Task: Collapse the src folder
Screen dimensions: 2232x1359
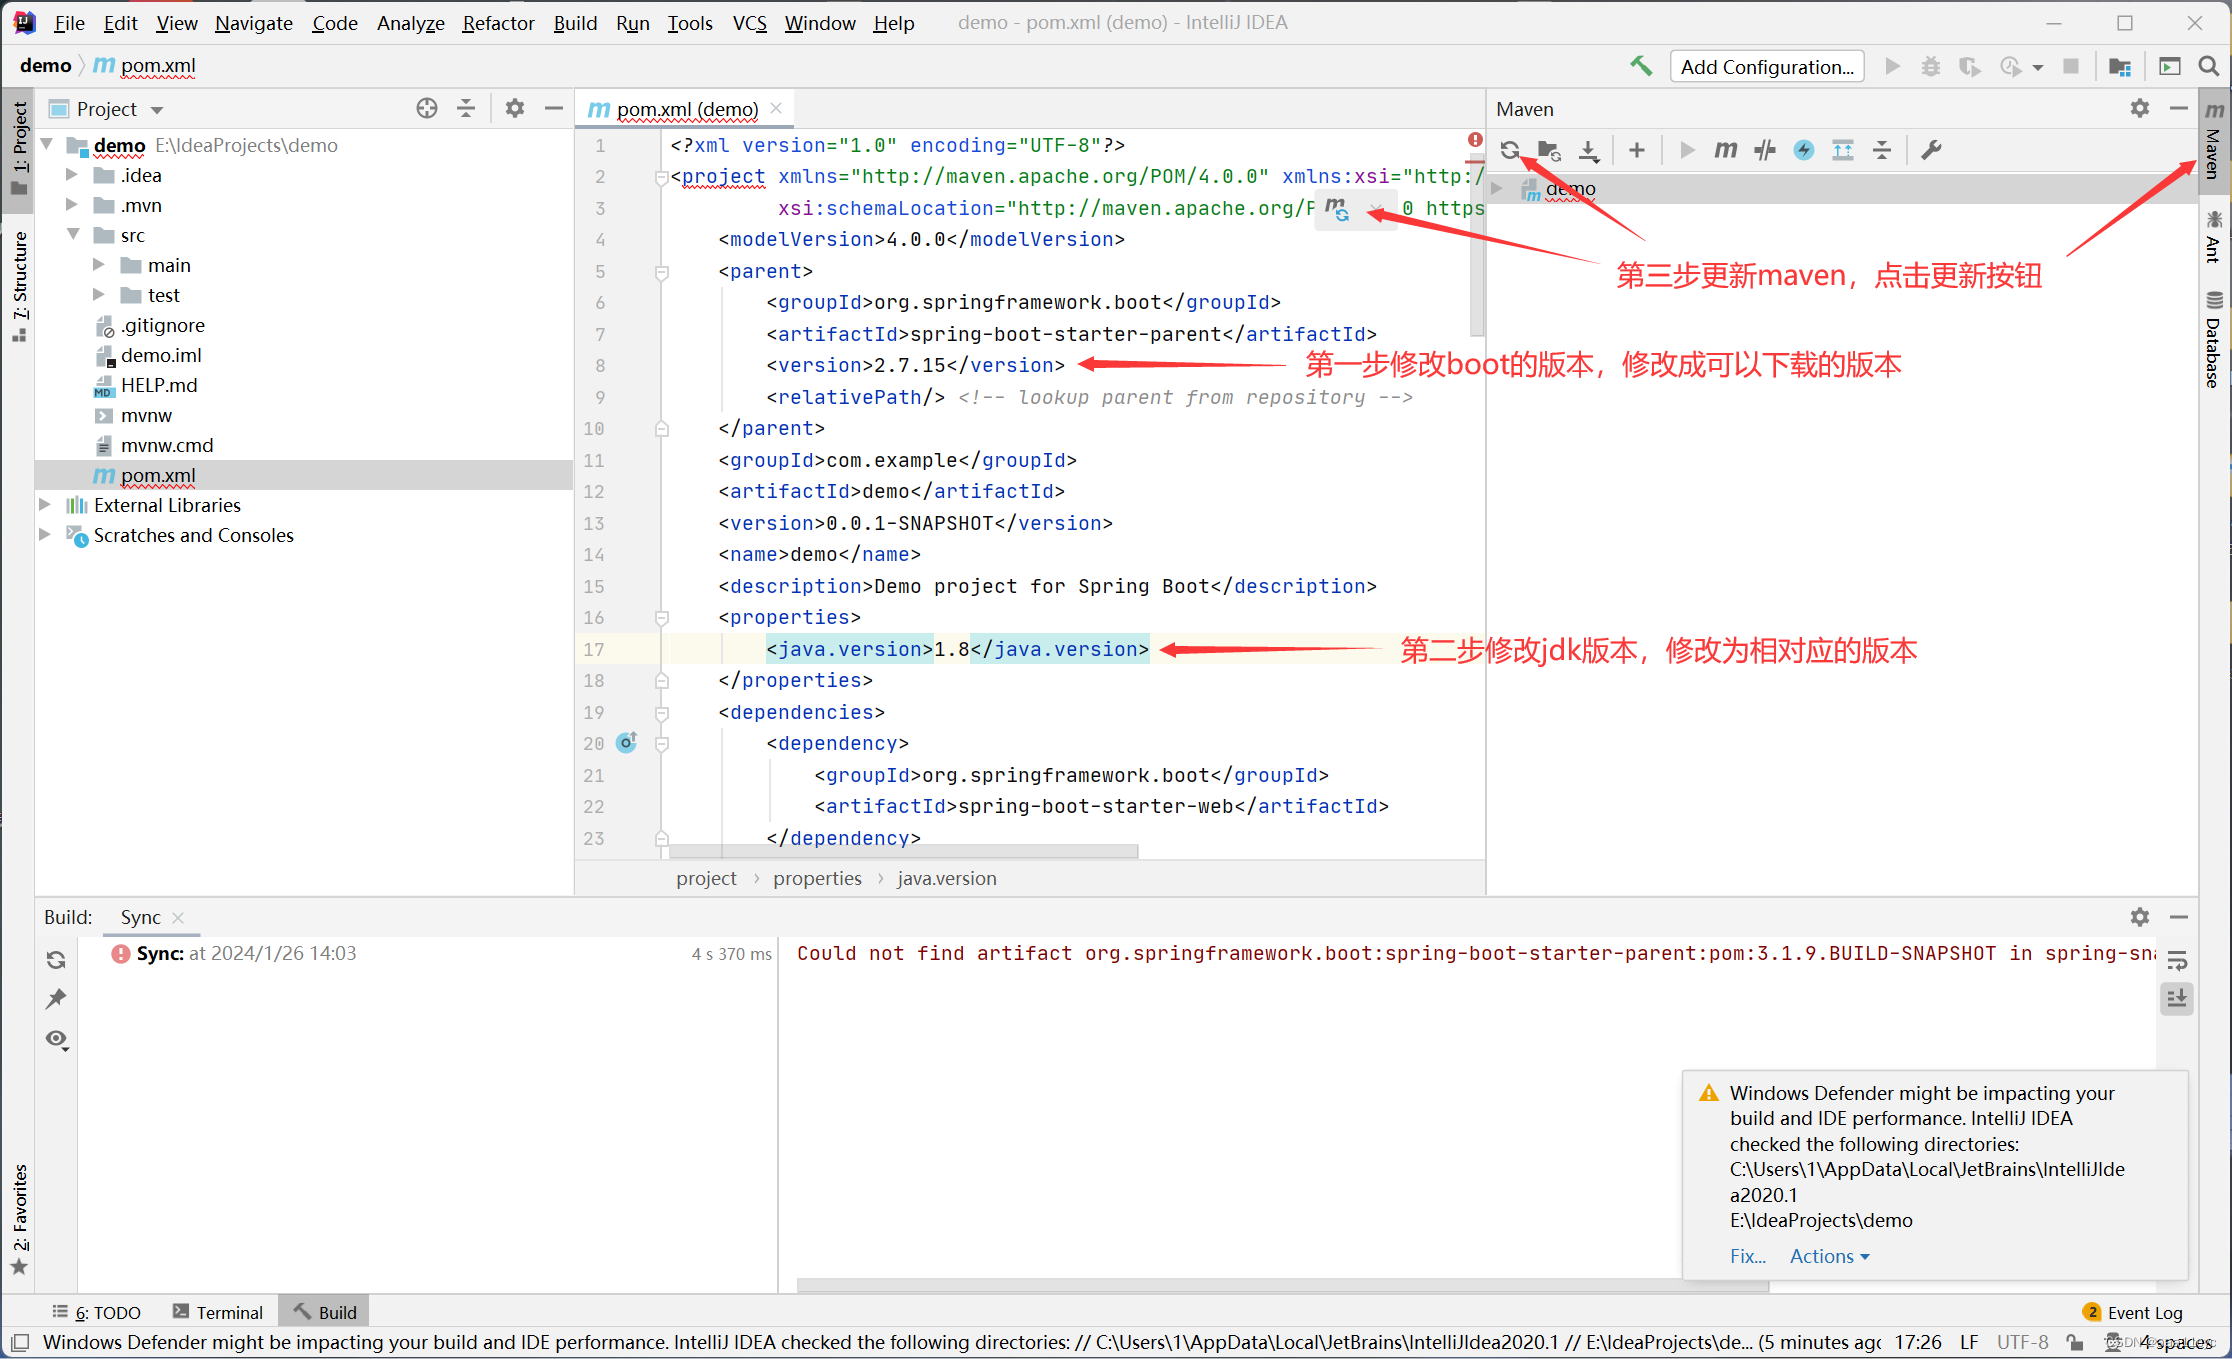Action: point(73,235)
